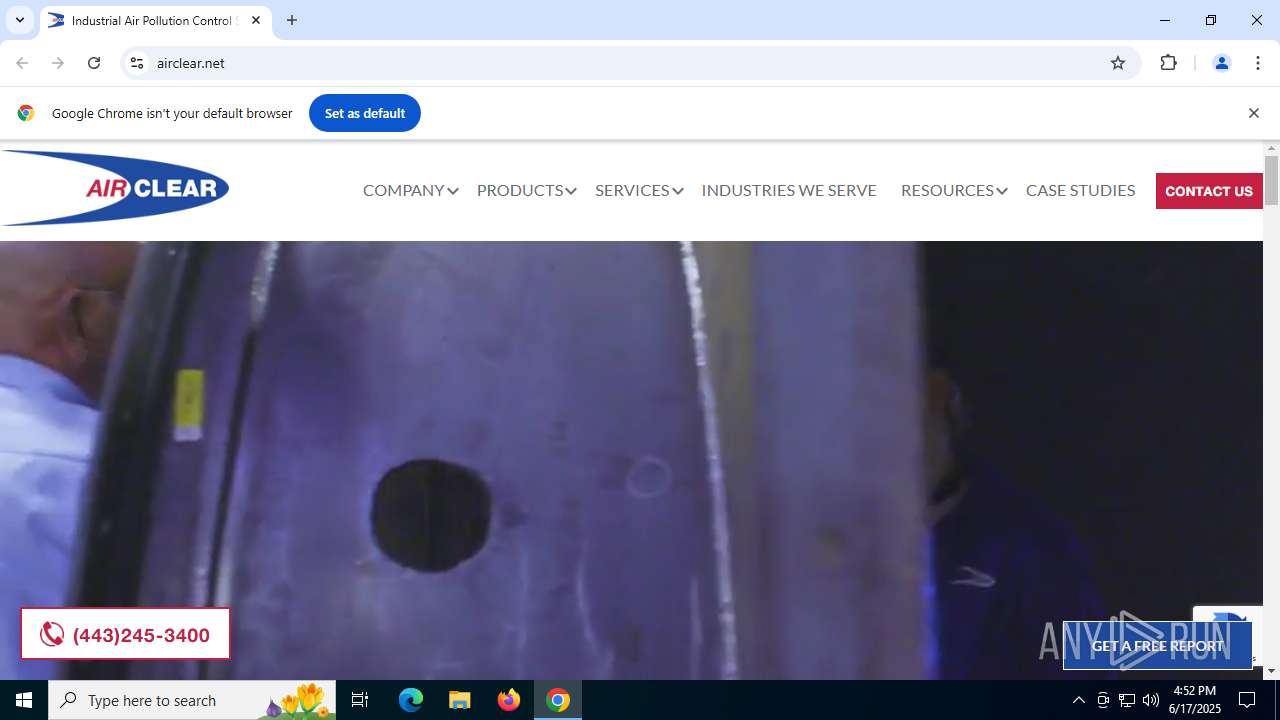Viewport: 1280px width, 720px height.
Task: Click the Air Clear logo
Action: [115, 188]
